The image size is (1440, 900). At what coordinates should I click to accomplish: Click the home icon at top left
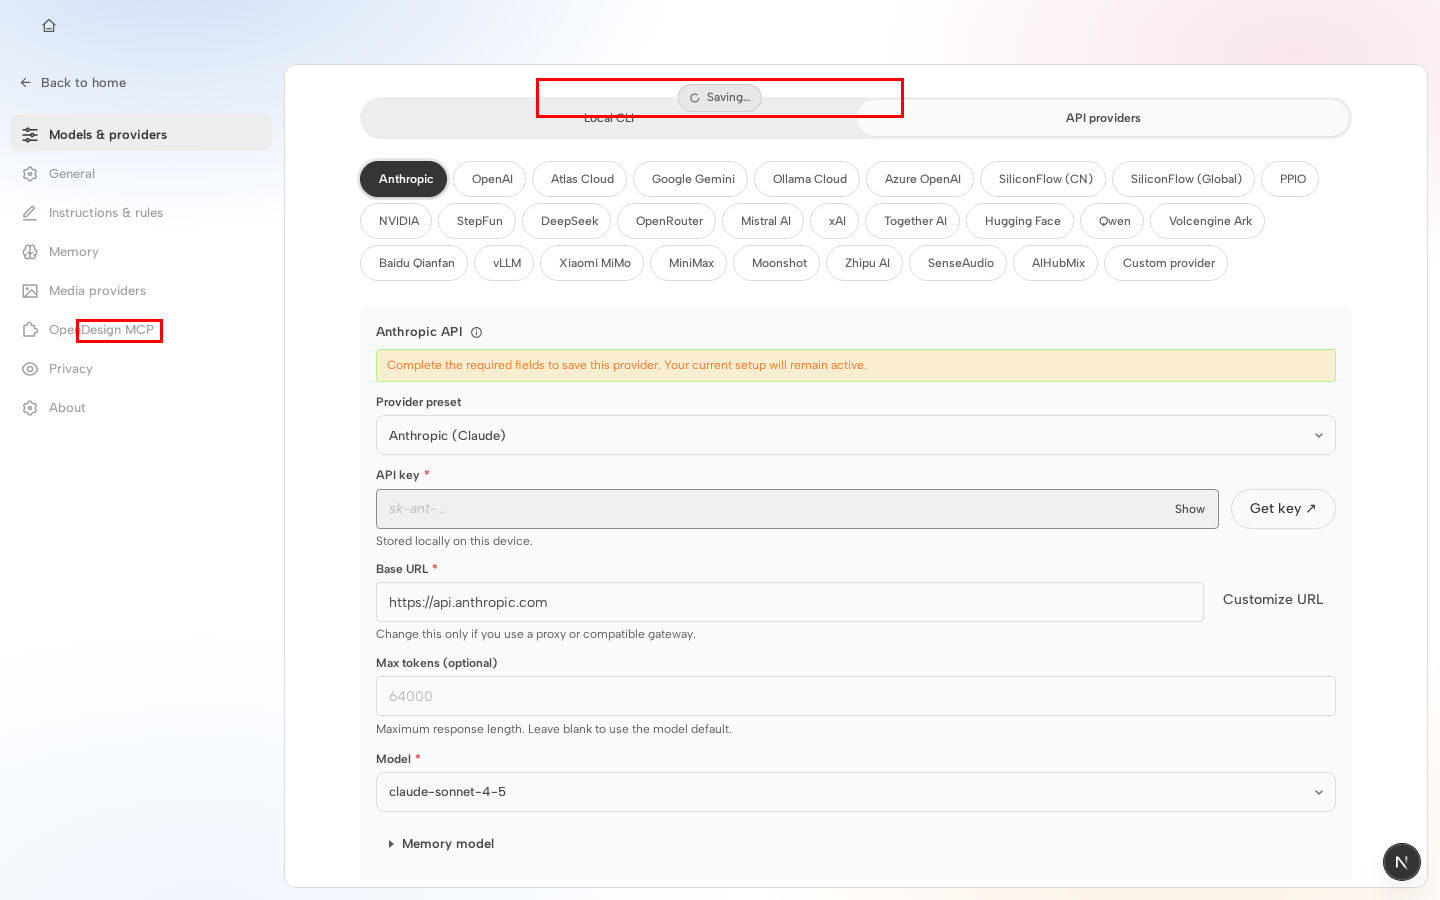pos(49,26)
